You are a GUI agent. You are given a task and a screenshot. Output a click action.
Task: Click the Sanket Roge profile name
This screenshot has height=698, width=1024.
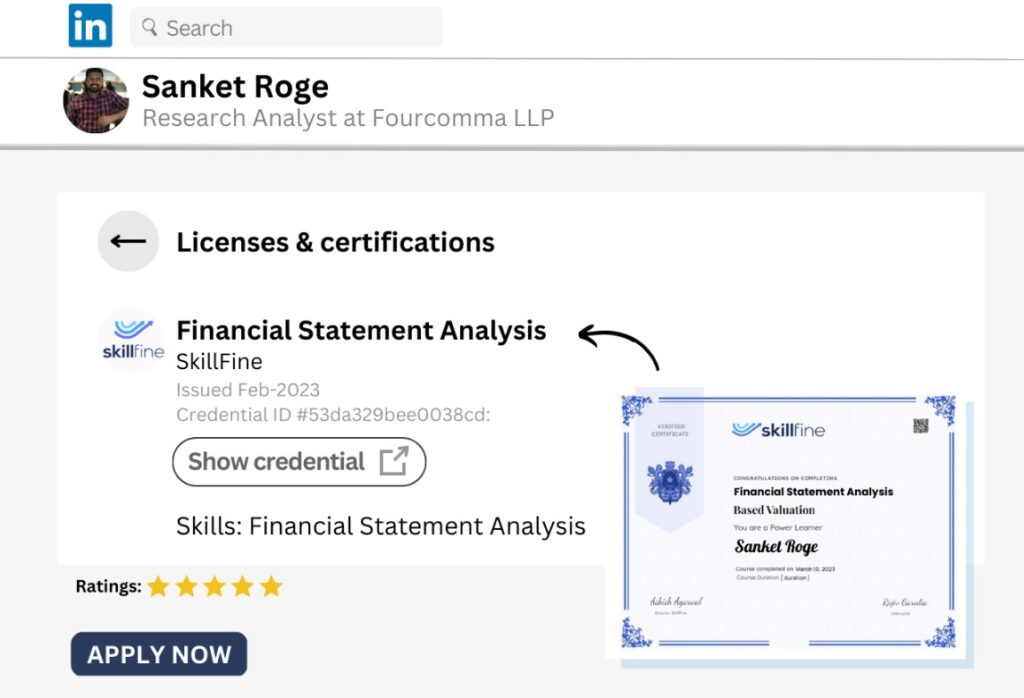tap(235, 86)
